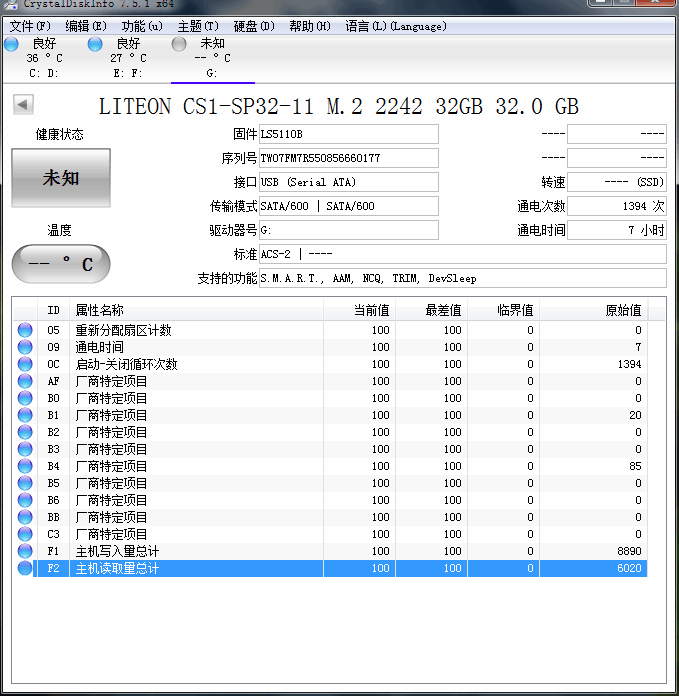Click status icon for attribute B0
Screen dimensions: 679x696
pos(25,398)
